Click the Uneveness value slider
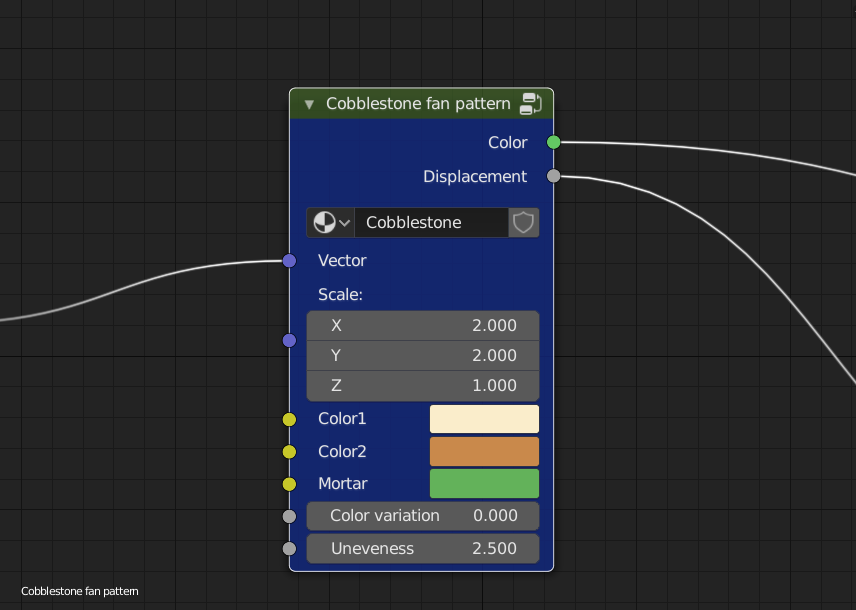This screenshot has width=856, height=610. 423,549
